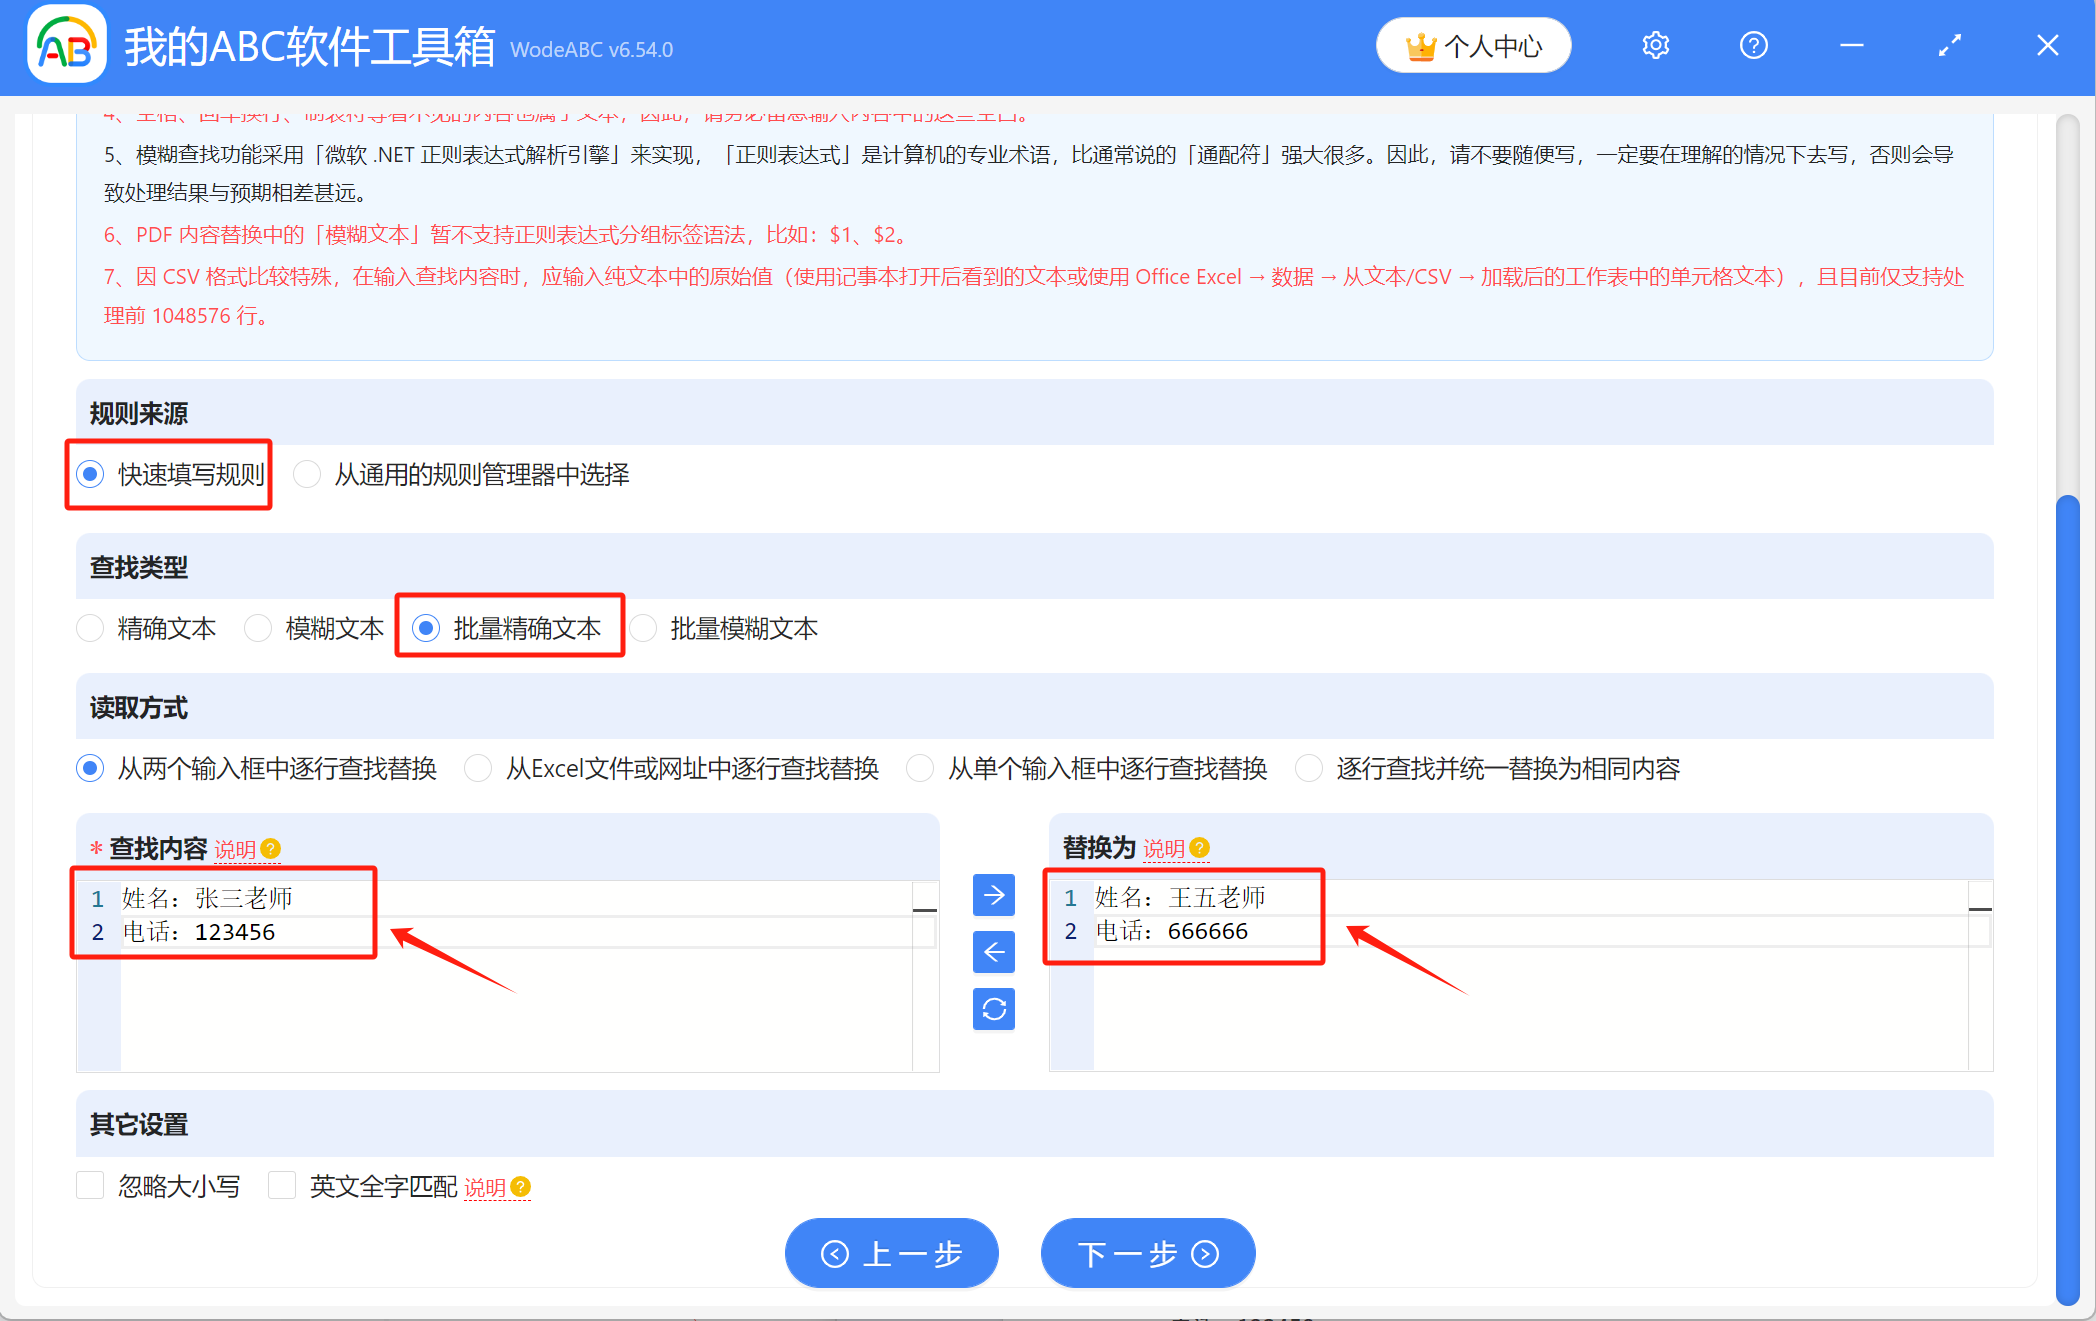Enable the 英文全字匹配 checkbox
The height and width of the screenshot is (1321, 2096).
click(282, 1185)
